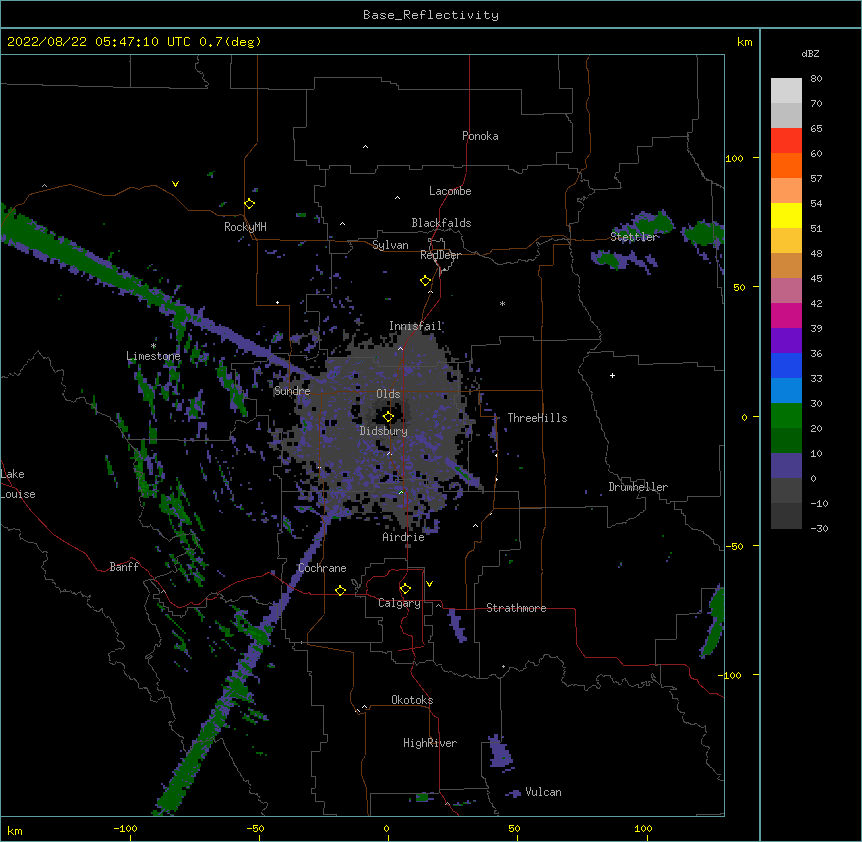Viewport: 862px width, 842px height.
Task: Click the Didsbury label
Action: tap(383, 431)
